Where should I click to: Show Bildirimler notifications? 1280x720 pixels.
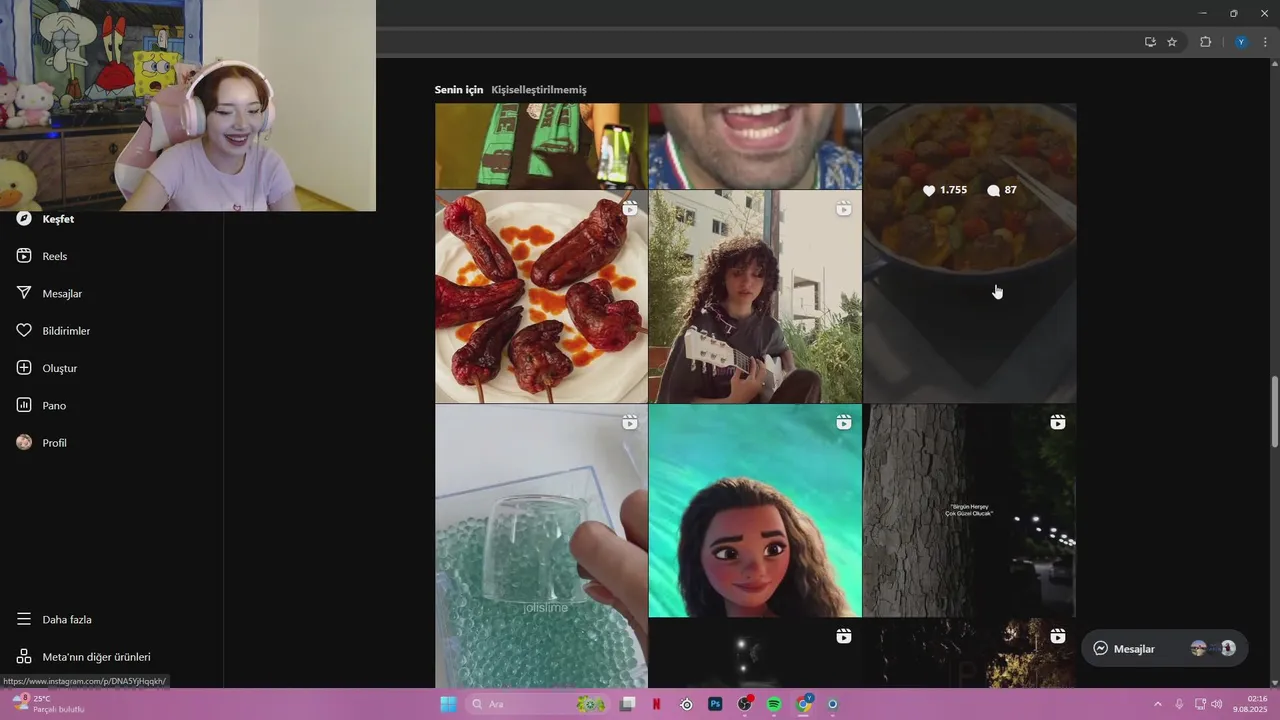(53, 331)
